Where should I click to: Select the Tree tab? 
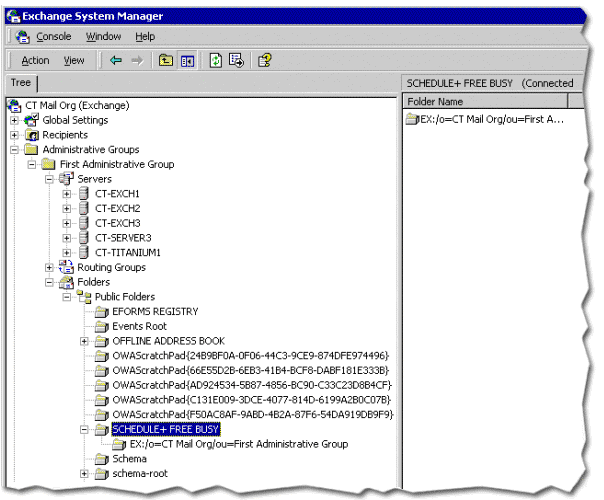[x=20, y=83]
